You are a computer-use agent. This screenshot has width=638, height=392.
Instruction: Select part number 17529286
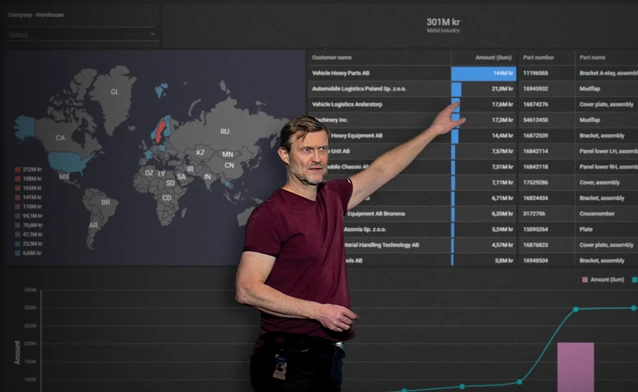535,182
